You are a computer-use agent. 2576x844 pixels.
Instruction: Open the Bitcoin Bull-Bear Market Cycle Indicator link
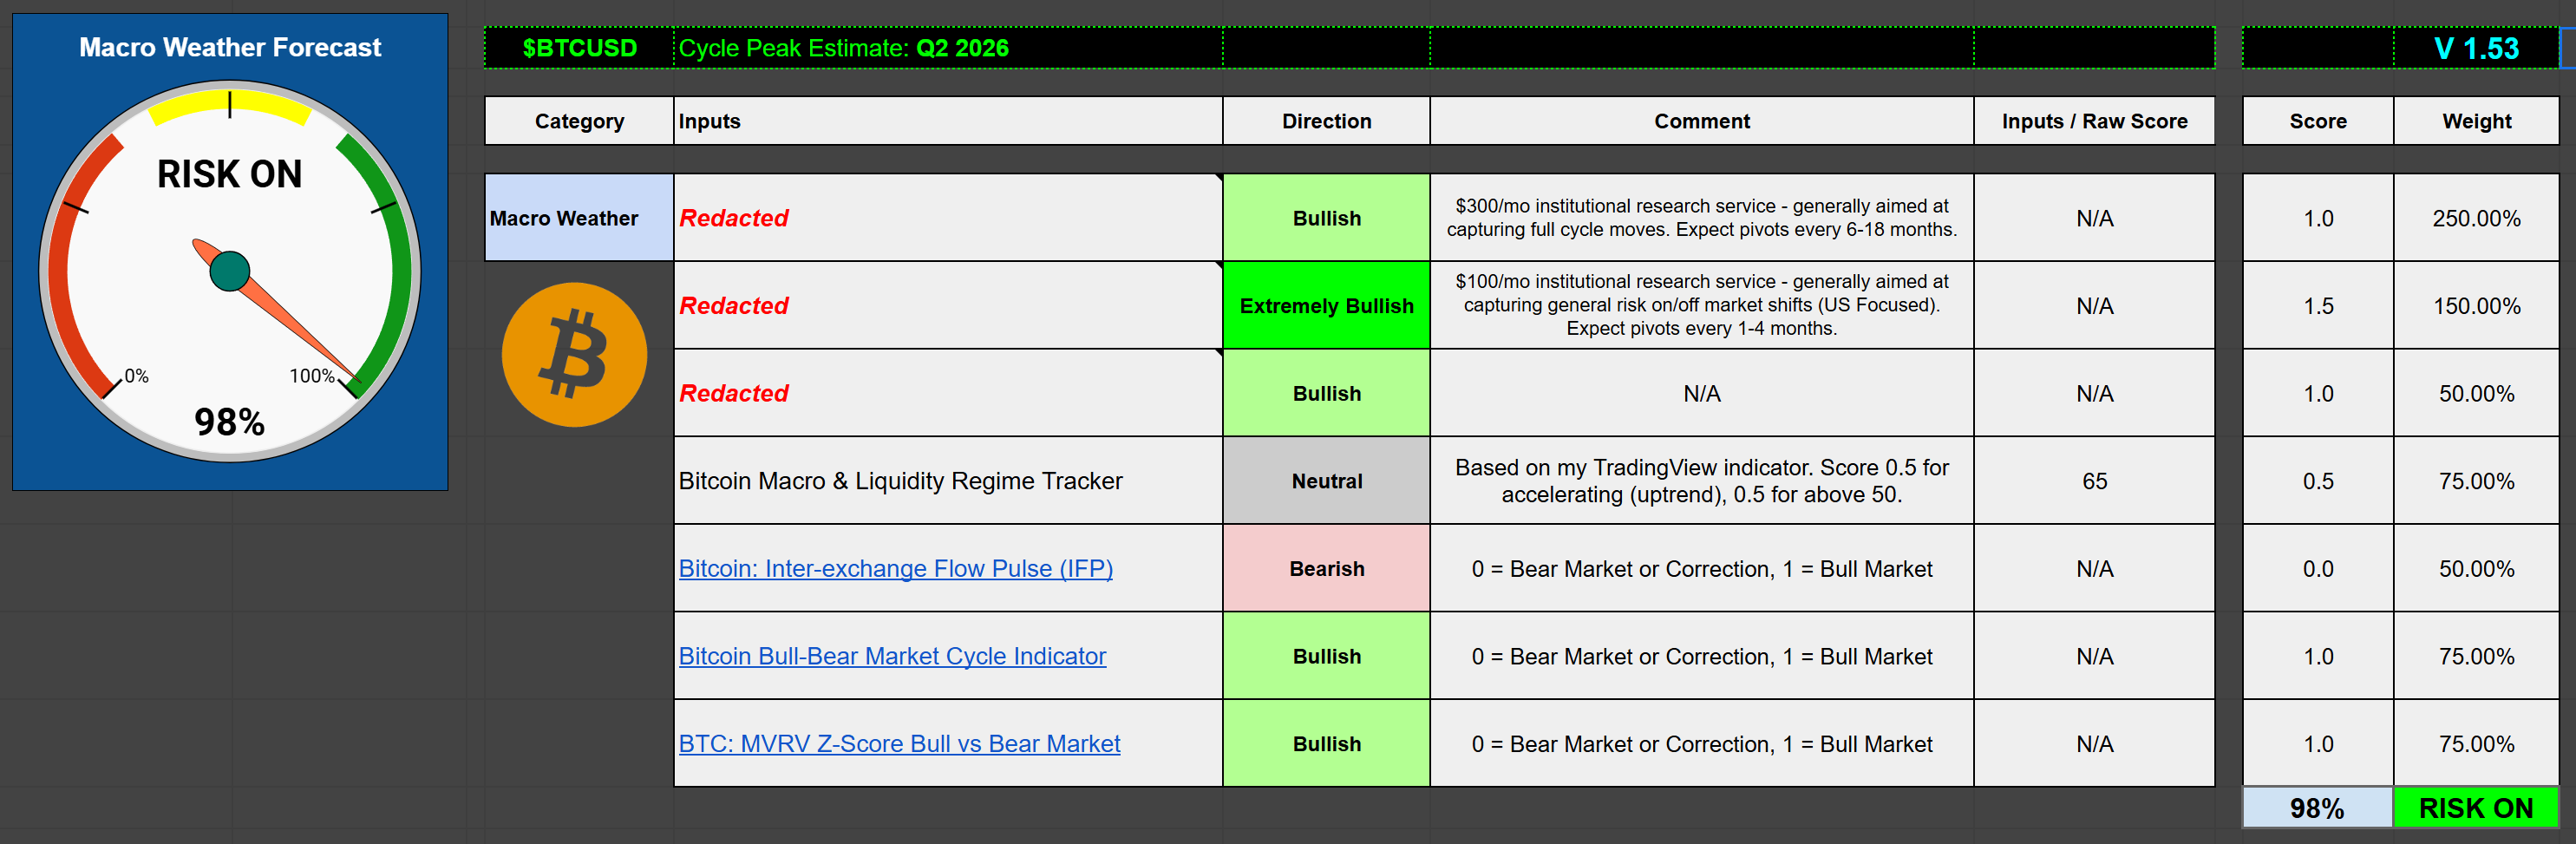coord(892,656)
